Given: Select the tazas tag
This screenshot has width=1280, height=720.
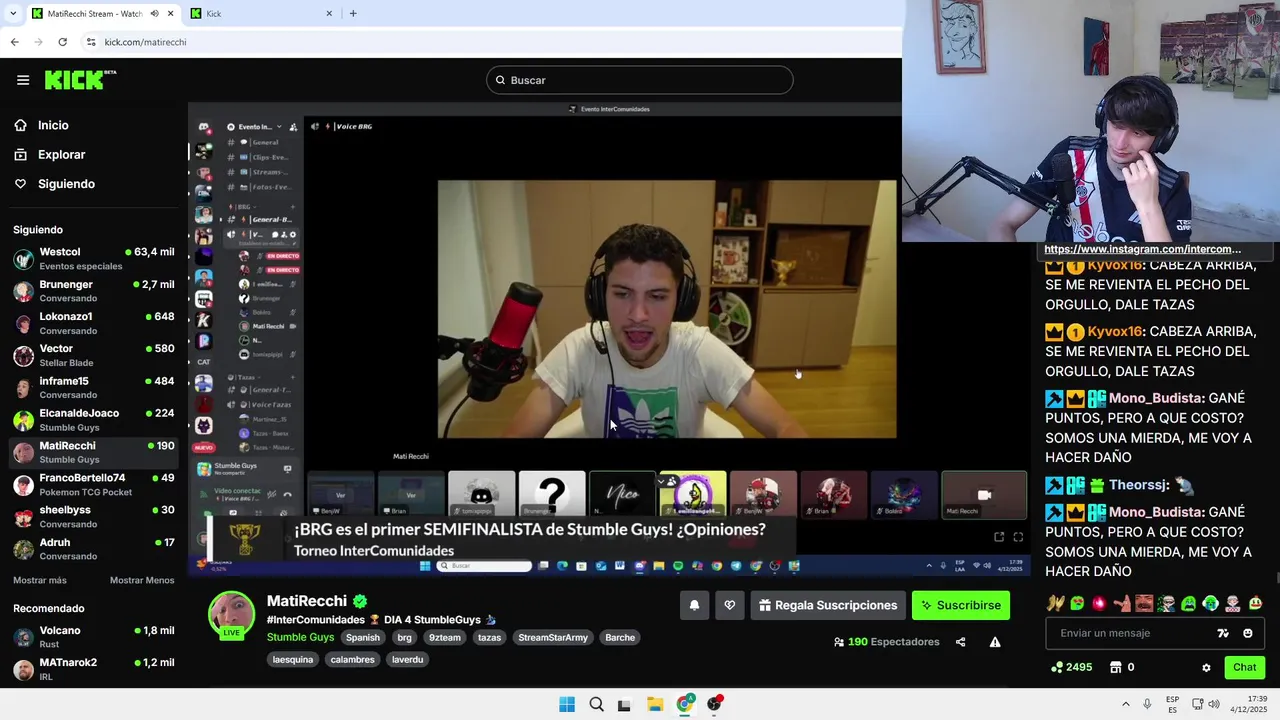Looking at the screenshot, I should point(490,637).
